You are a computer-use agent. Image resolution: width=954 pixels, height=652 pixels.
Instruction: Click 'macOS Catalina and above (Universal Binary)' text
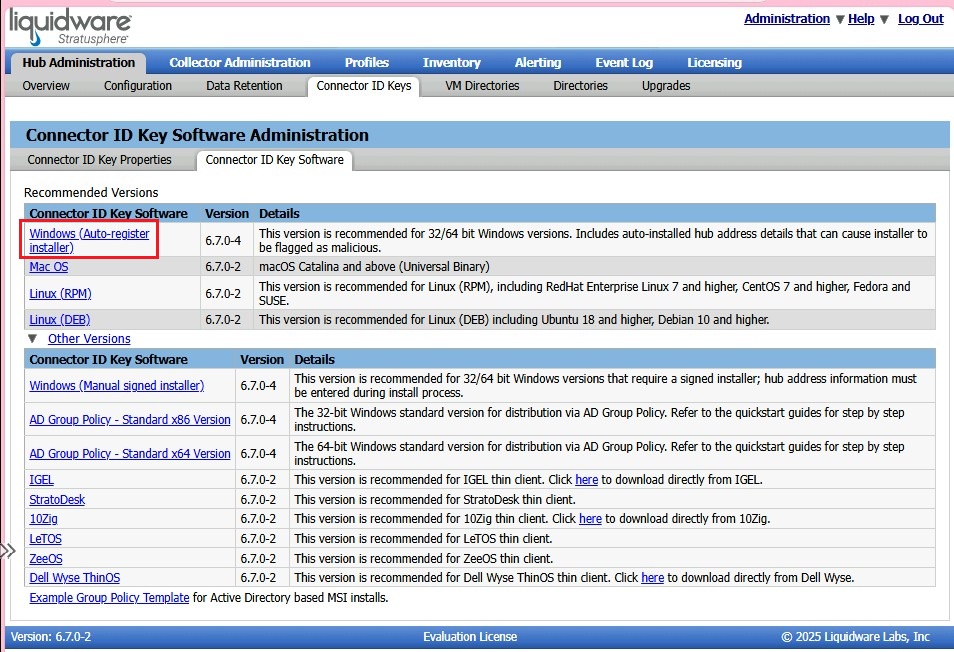[x=374, y=267]
